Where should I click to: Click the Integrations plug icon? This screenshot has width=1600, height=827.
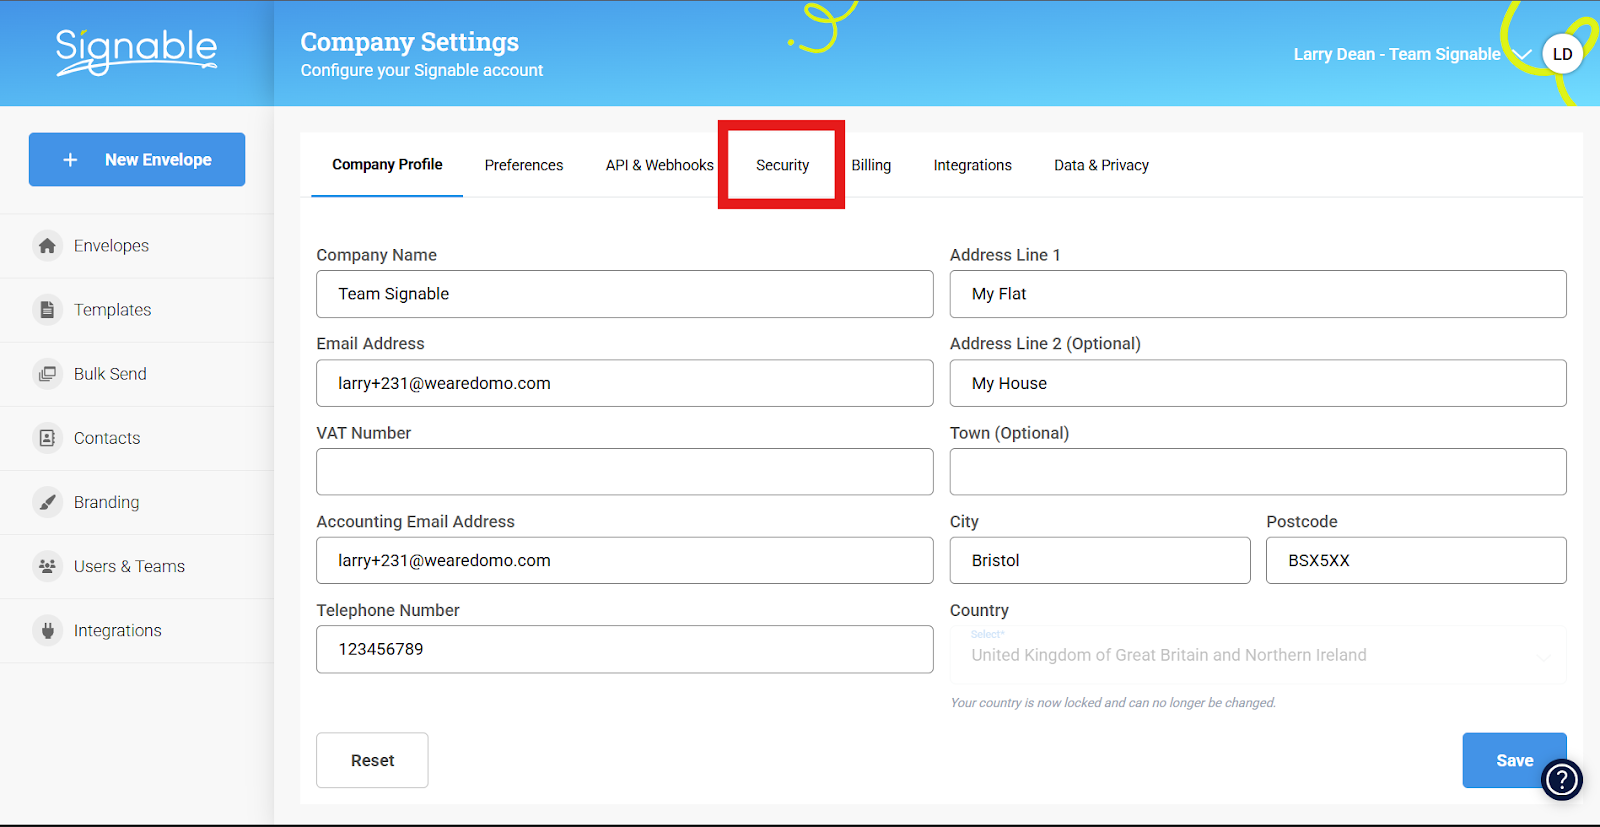[47, 630]
